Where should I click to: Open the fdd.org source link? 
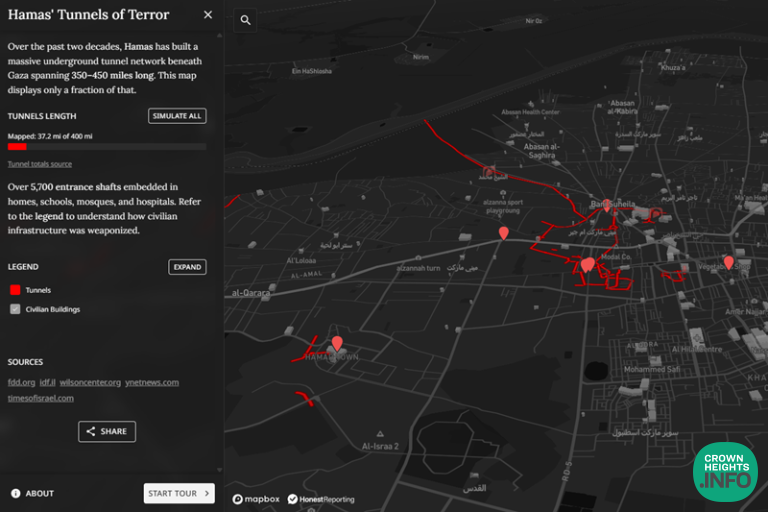(21, 382)
